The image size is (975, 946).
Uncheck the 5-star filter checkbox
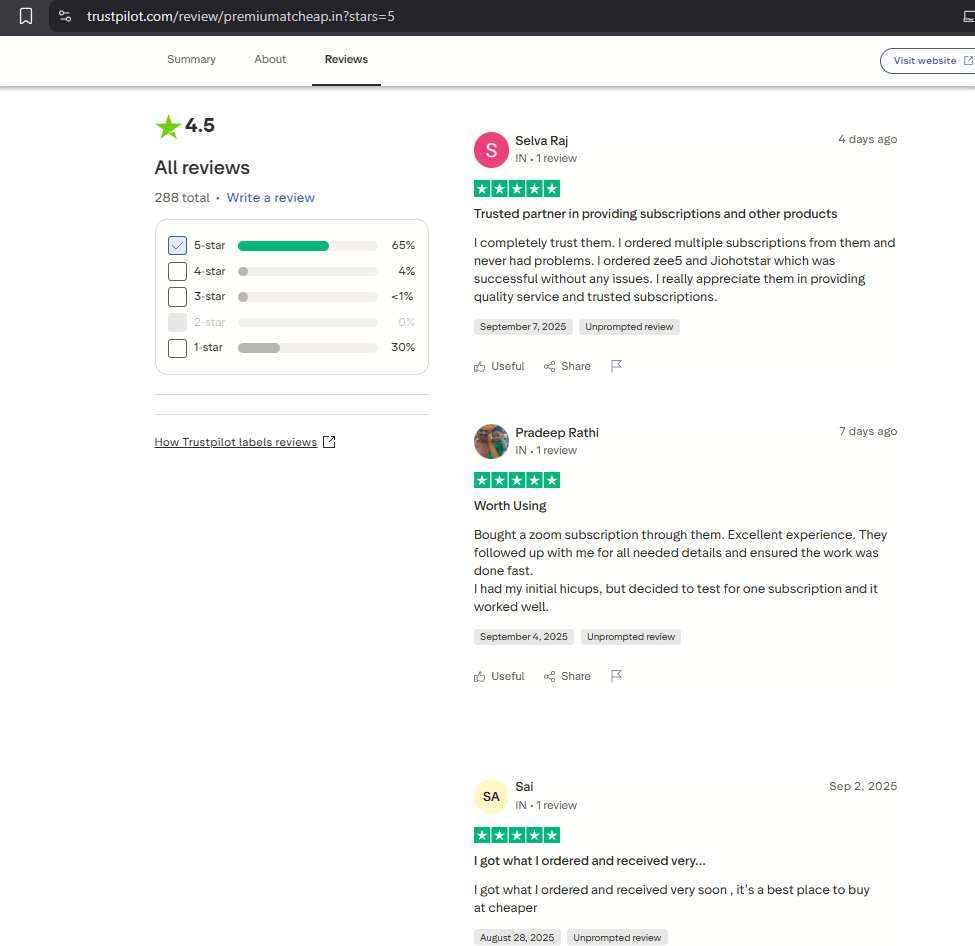[177, 245]
